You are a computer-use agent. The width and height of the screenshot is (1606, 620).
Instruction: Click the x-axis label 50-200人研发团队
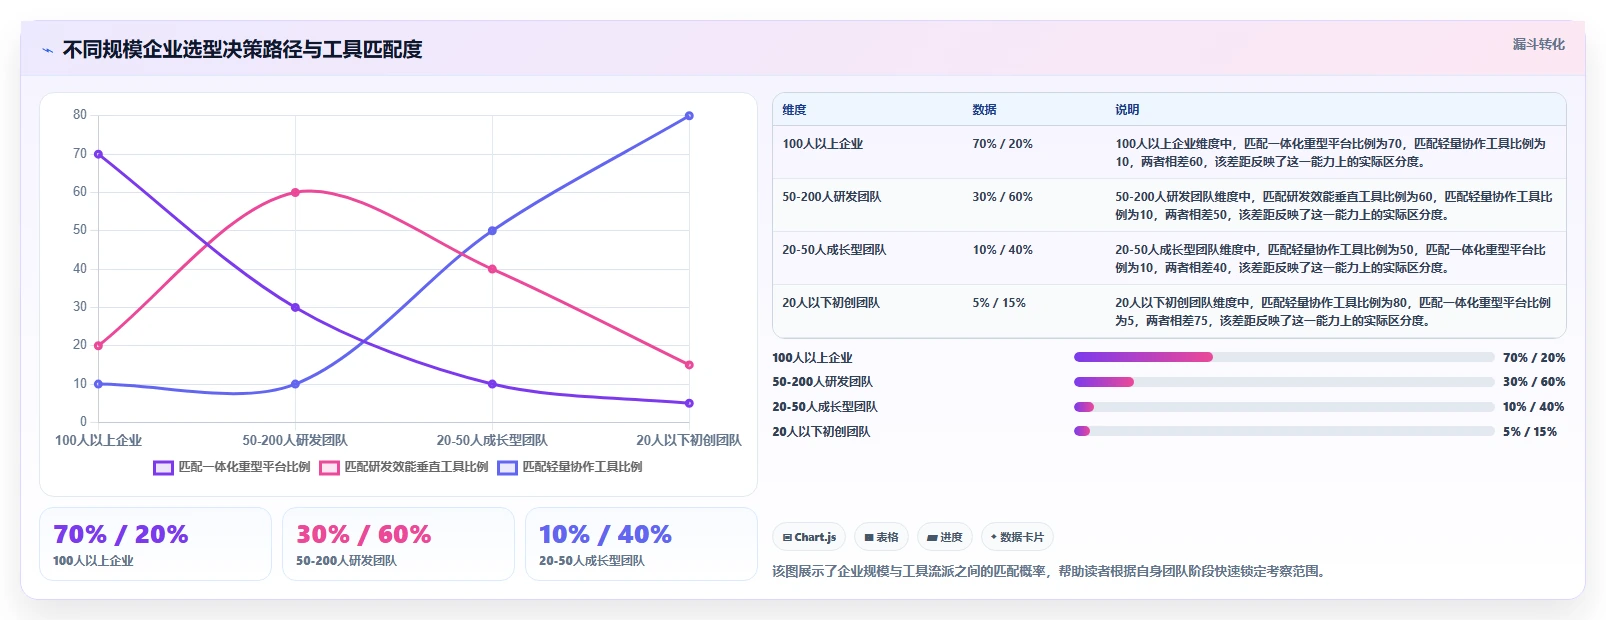click(295, 440)
